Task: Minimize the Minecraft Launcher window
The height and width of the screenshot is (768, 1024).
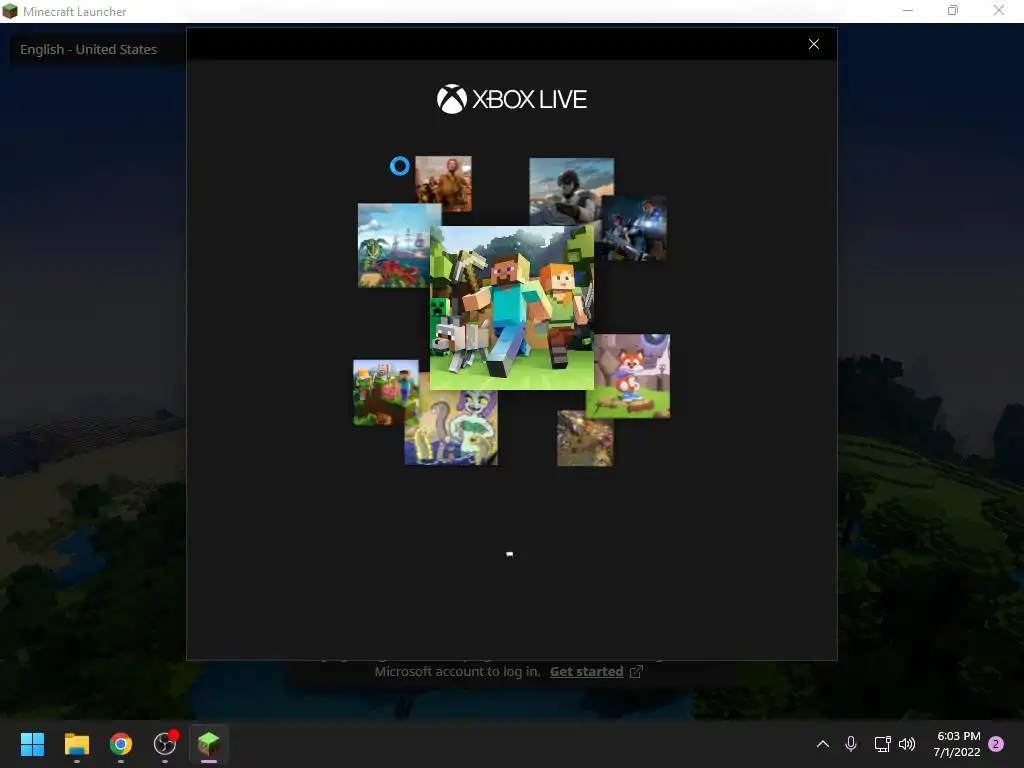Action: (x=908, y=10)
